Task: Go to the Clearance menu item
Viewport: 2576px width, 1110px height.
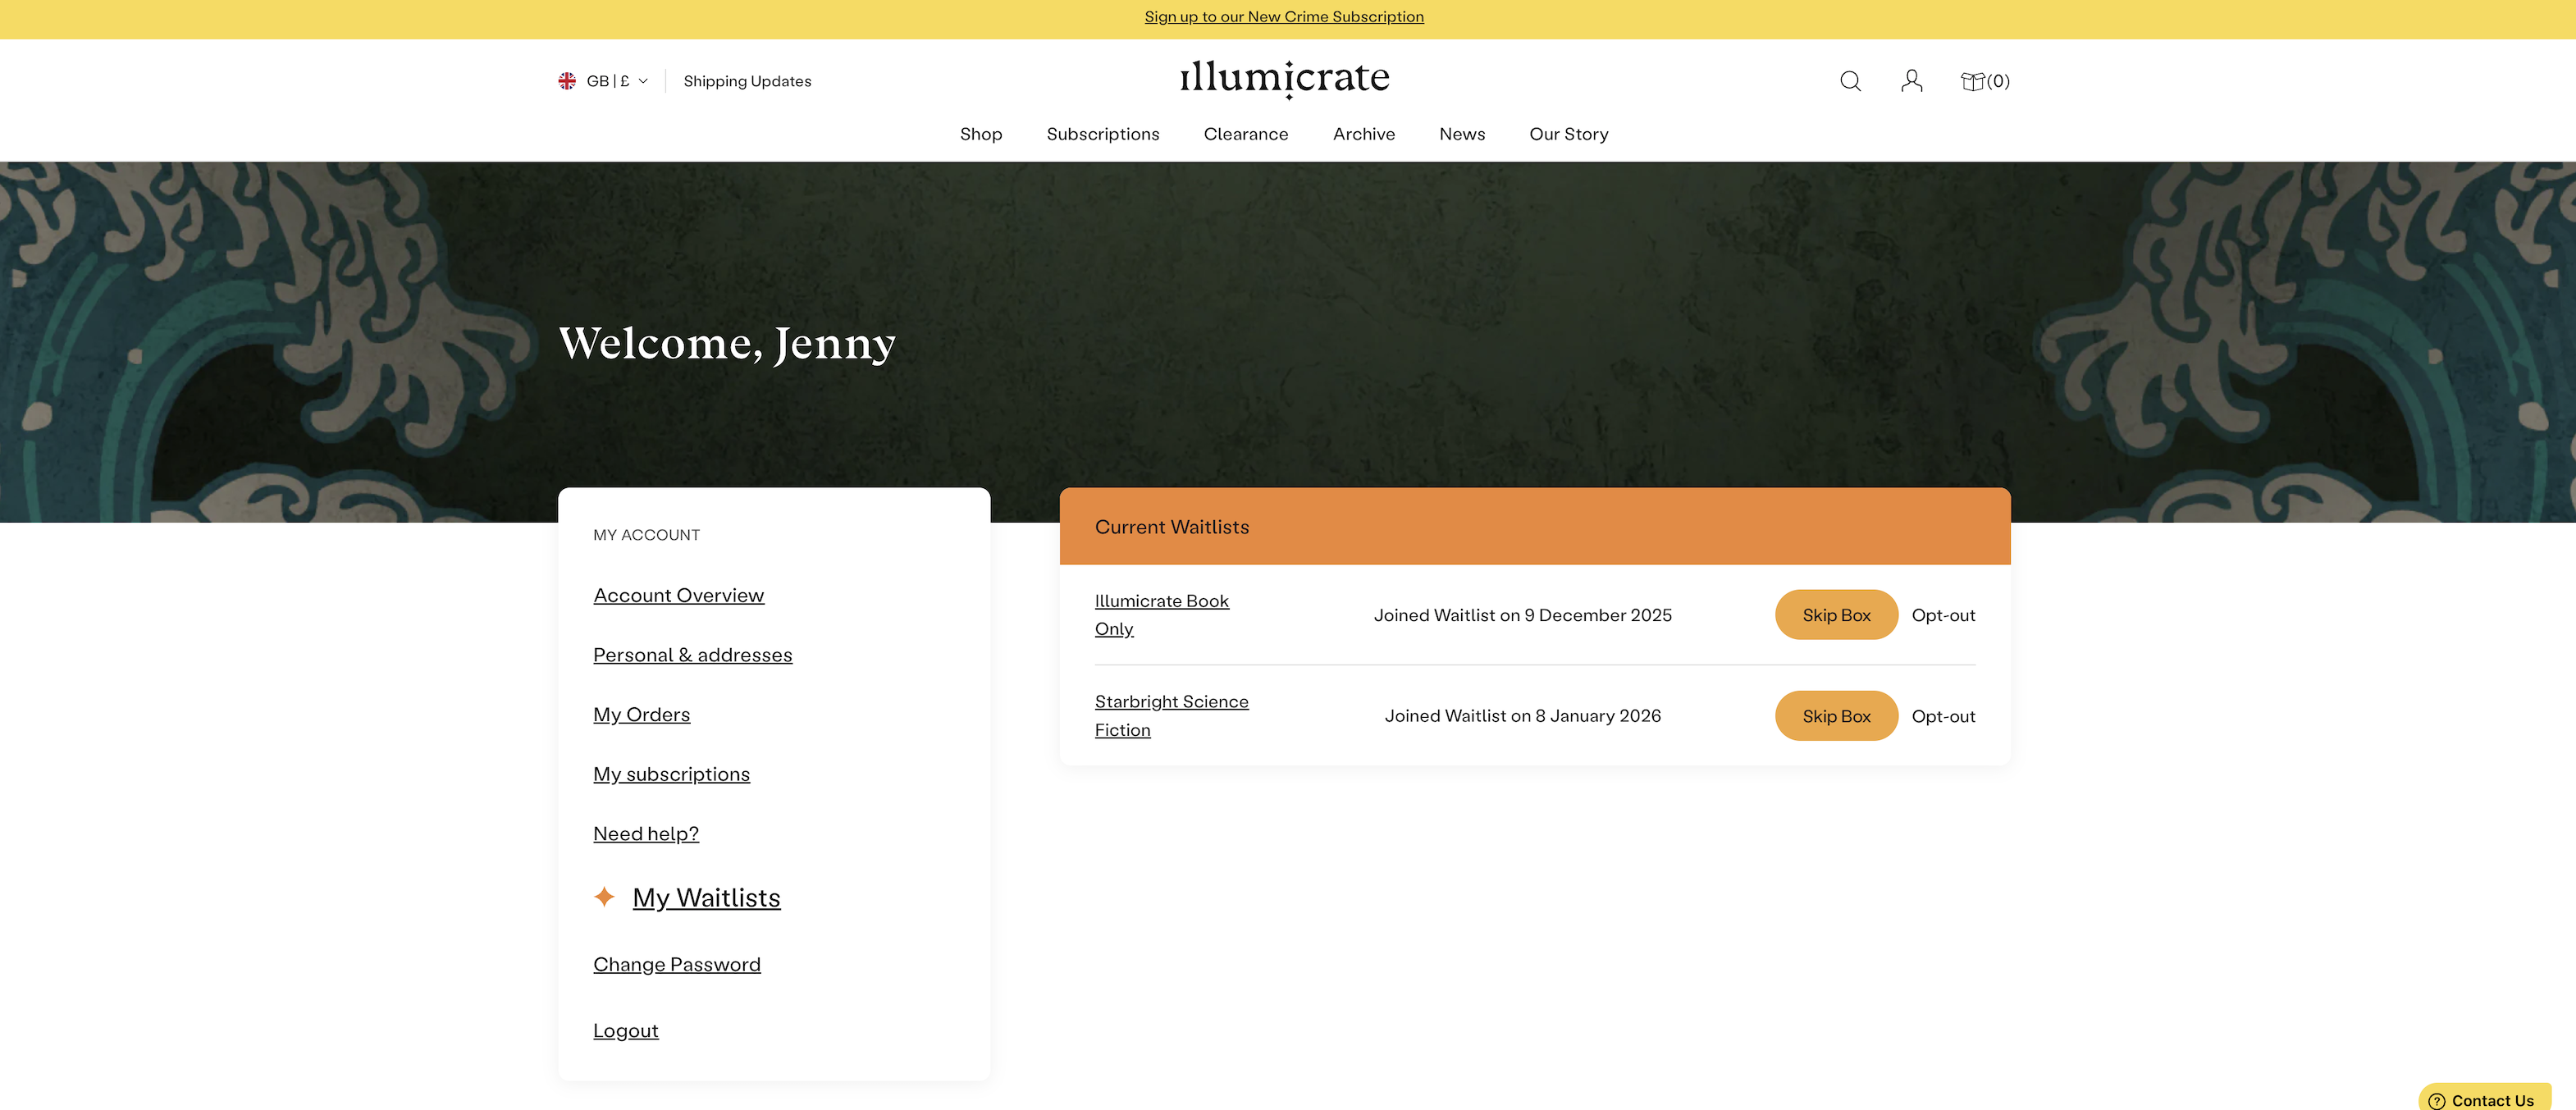Action: [1245, 134]
